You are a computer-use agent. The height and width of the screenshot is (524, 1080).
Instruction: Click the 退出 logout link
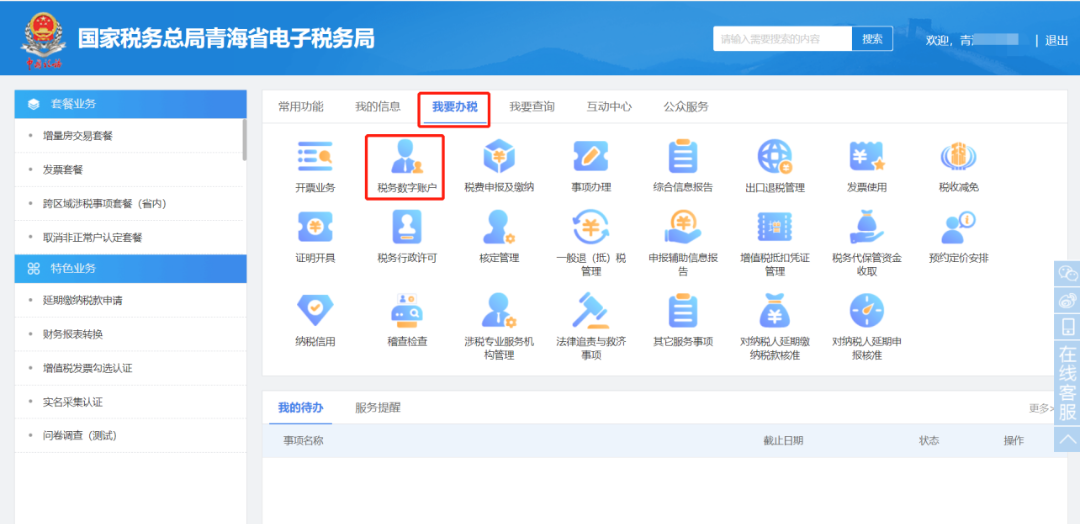point(1057,40)
